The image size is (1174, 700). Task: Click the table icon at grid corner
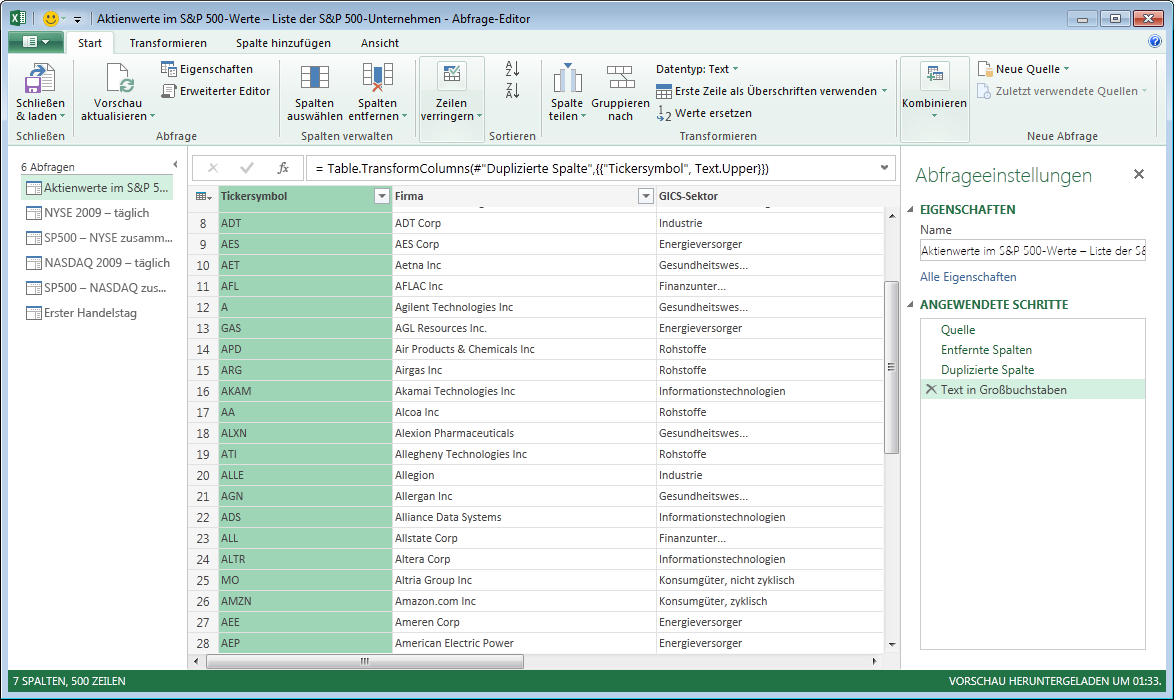coord(202,196)
